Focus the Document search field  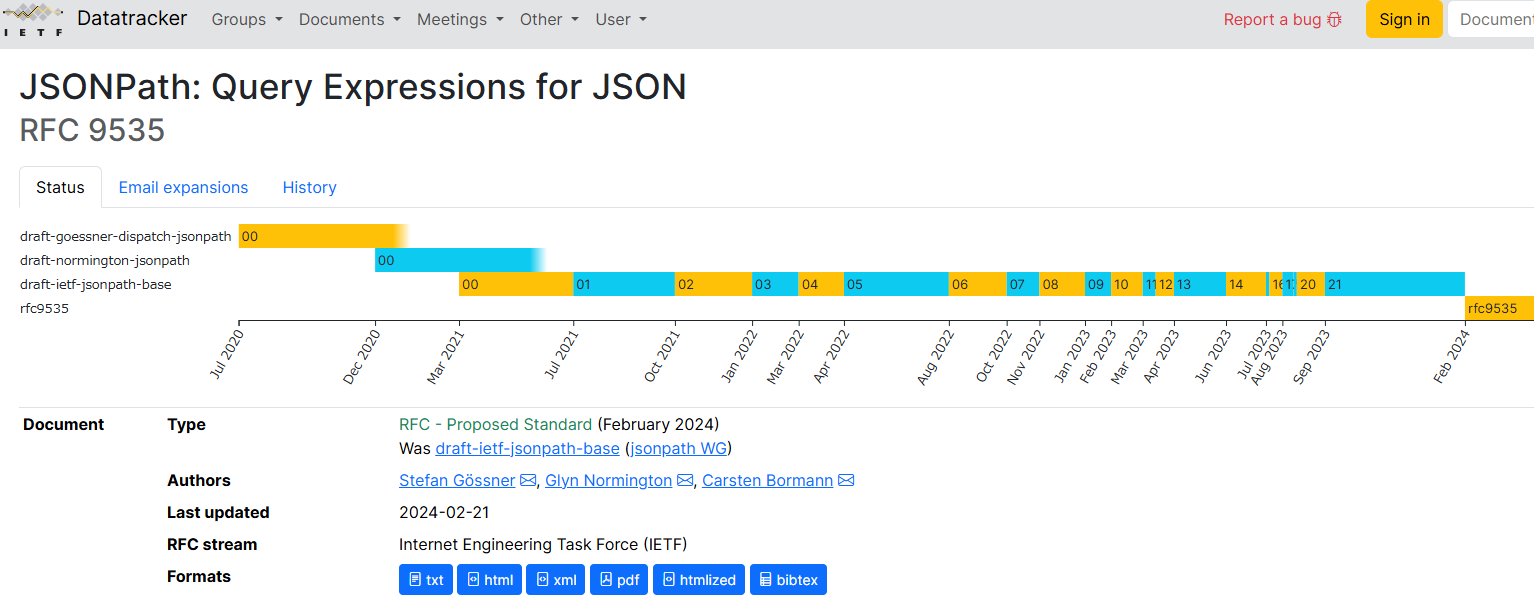(1491, 19)
